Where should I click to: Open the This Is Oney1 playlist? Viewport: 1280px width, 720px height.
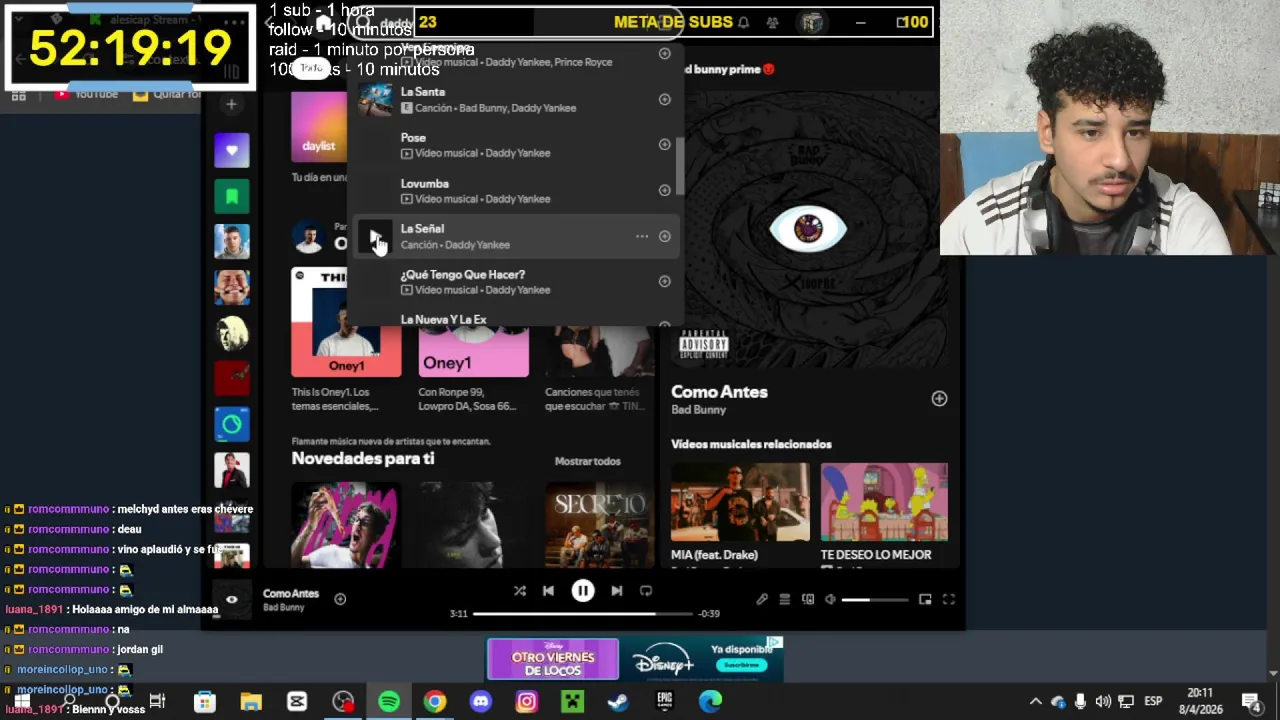tap(346, 322)
